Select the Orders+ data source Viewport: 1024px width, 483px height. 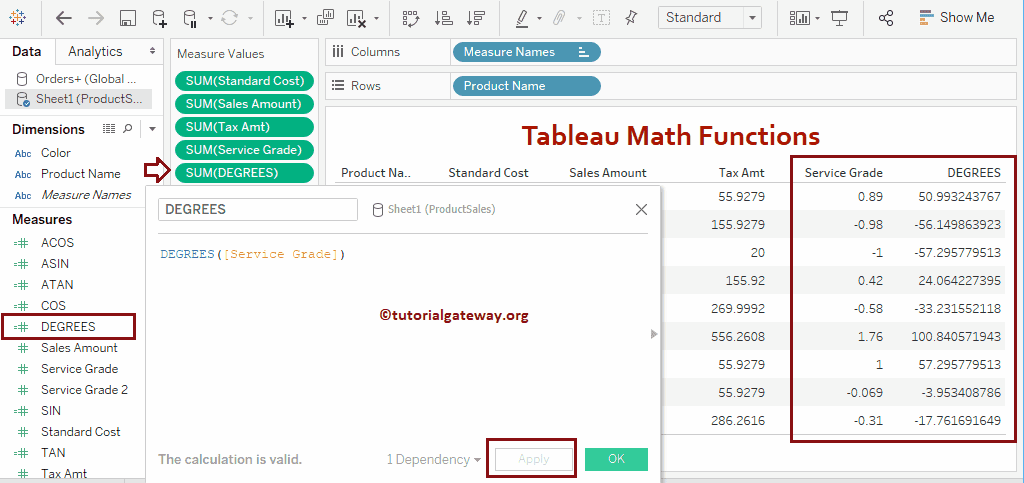click(79, 79)
